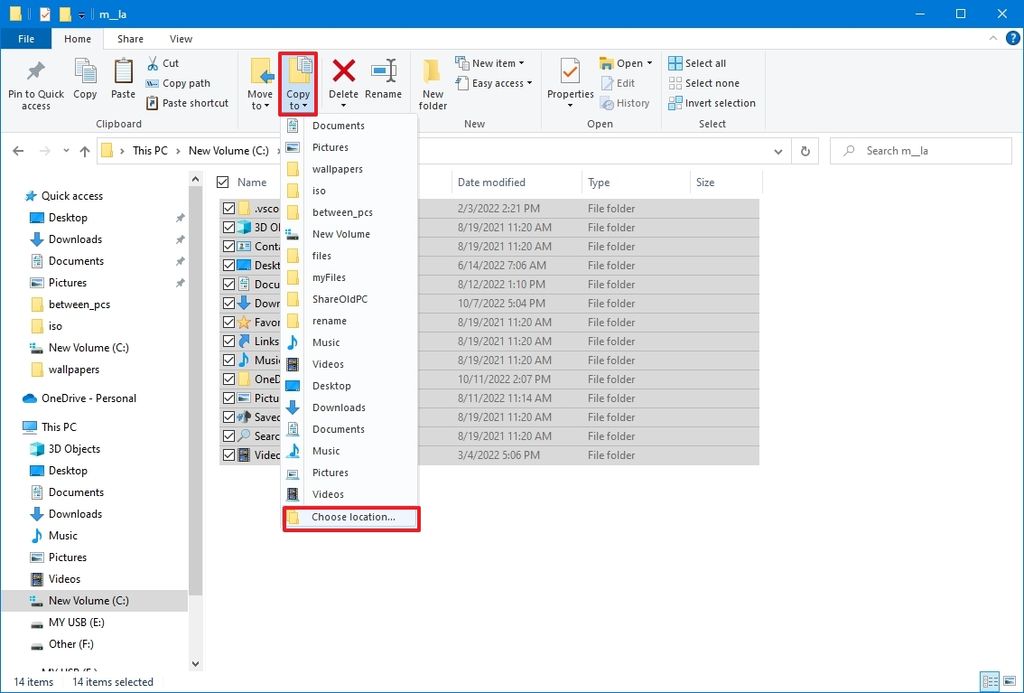Uncheck the Videos item checkbox
Screen dimensions: 1024x693
click(227, 455)
